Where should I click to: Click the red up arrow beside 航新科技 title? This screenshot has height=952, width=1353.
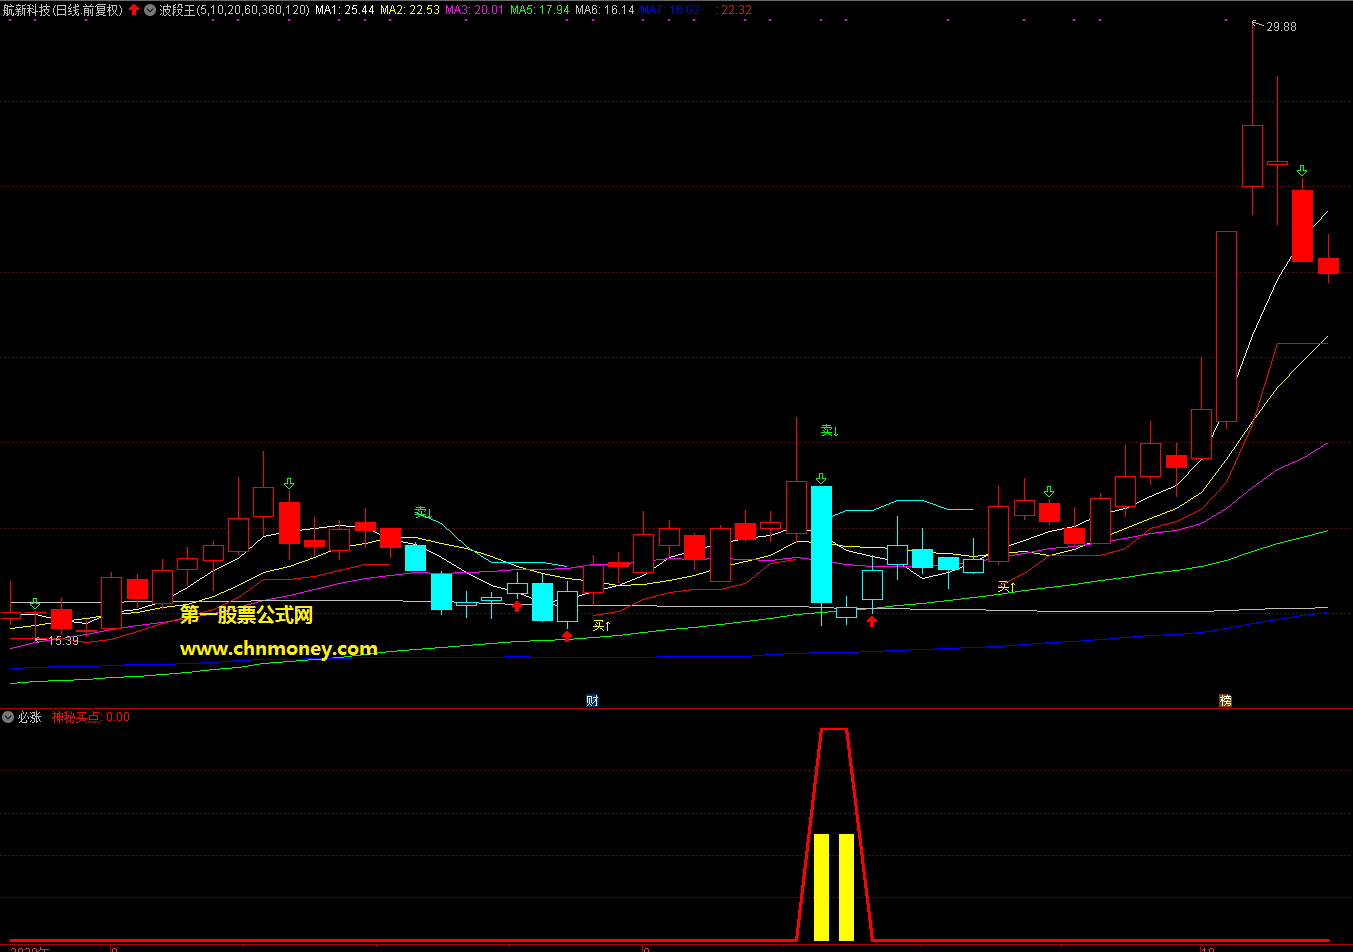pyautogui.click(x=134, y=10)
